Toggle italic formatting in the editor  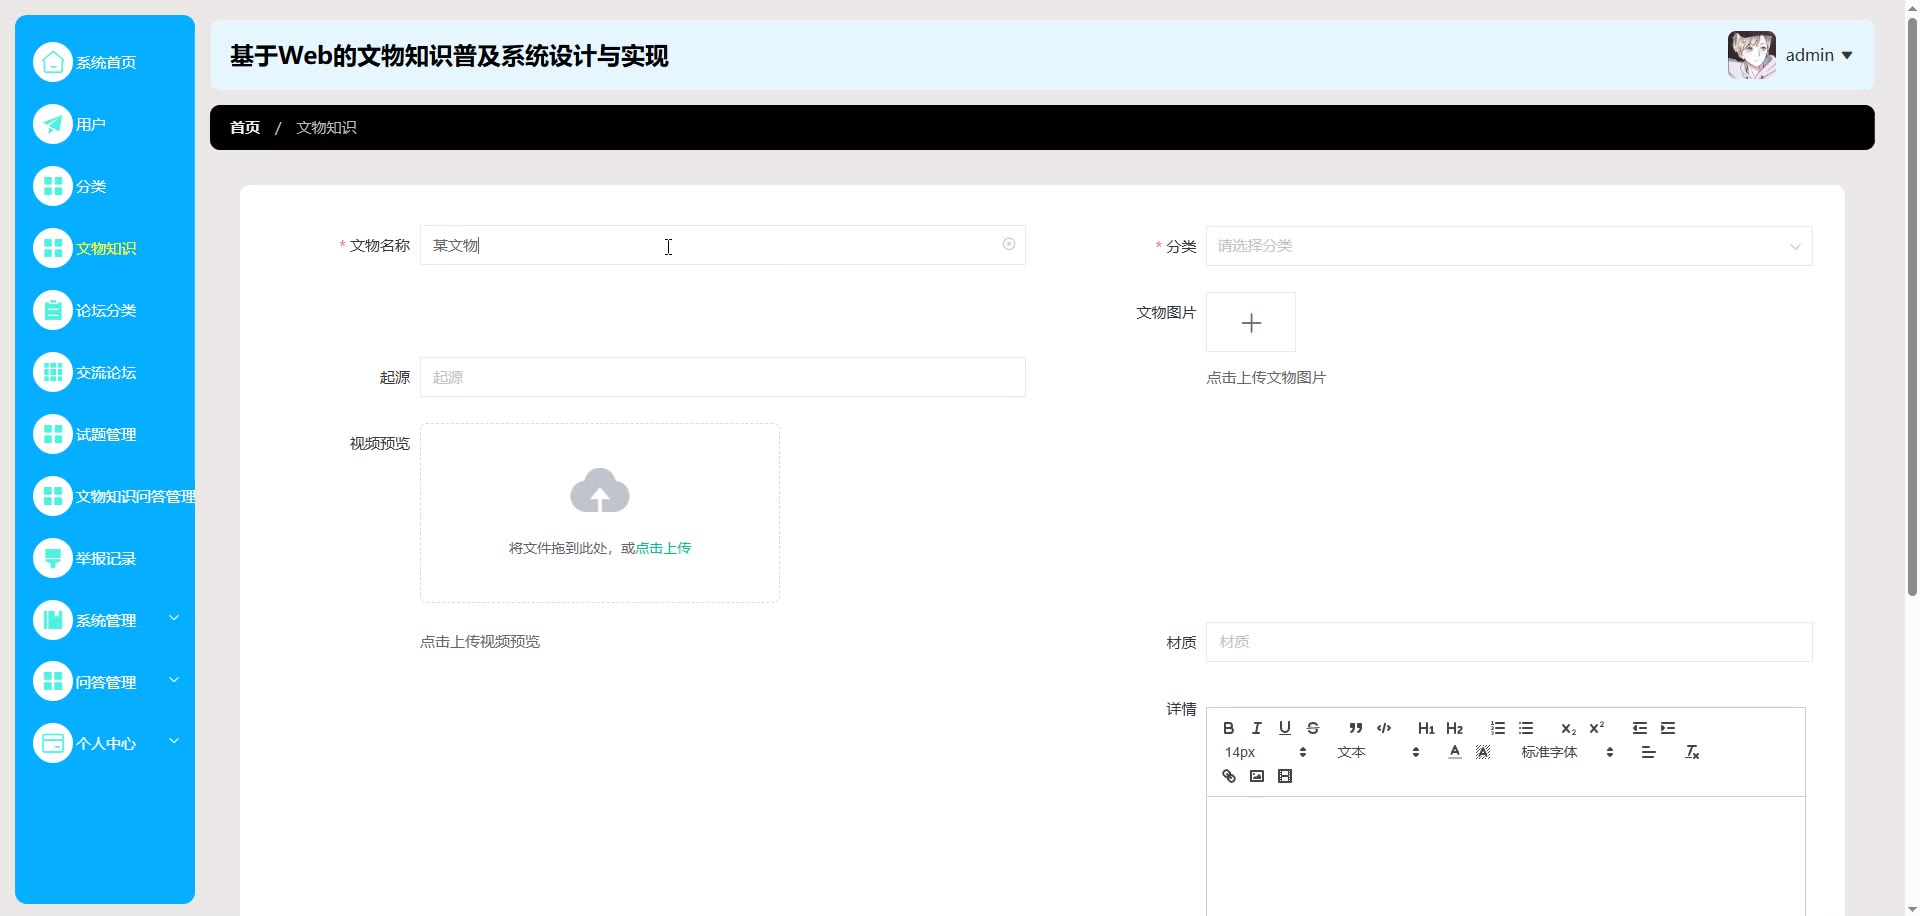[x=1256, y=728]
